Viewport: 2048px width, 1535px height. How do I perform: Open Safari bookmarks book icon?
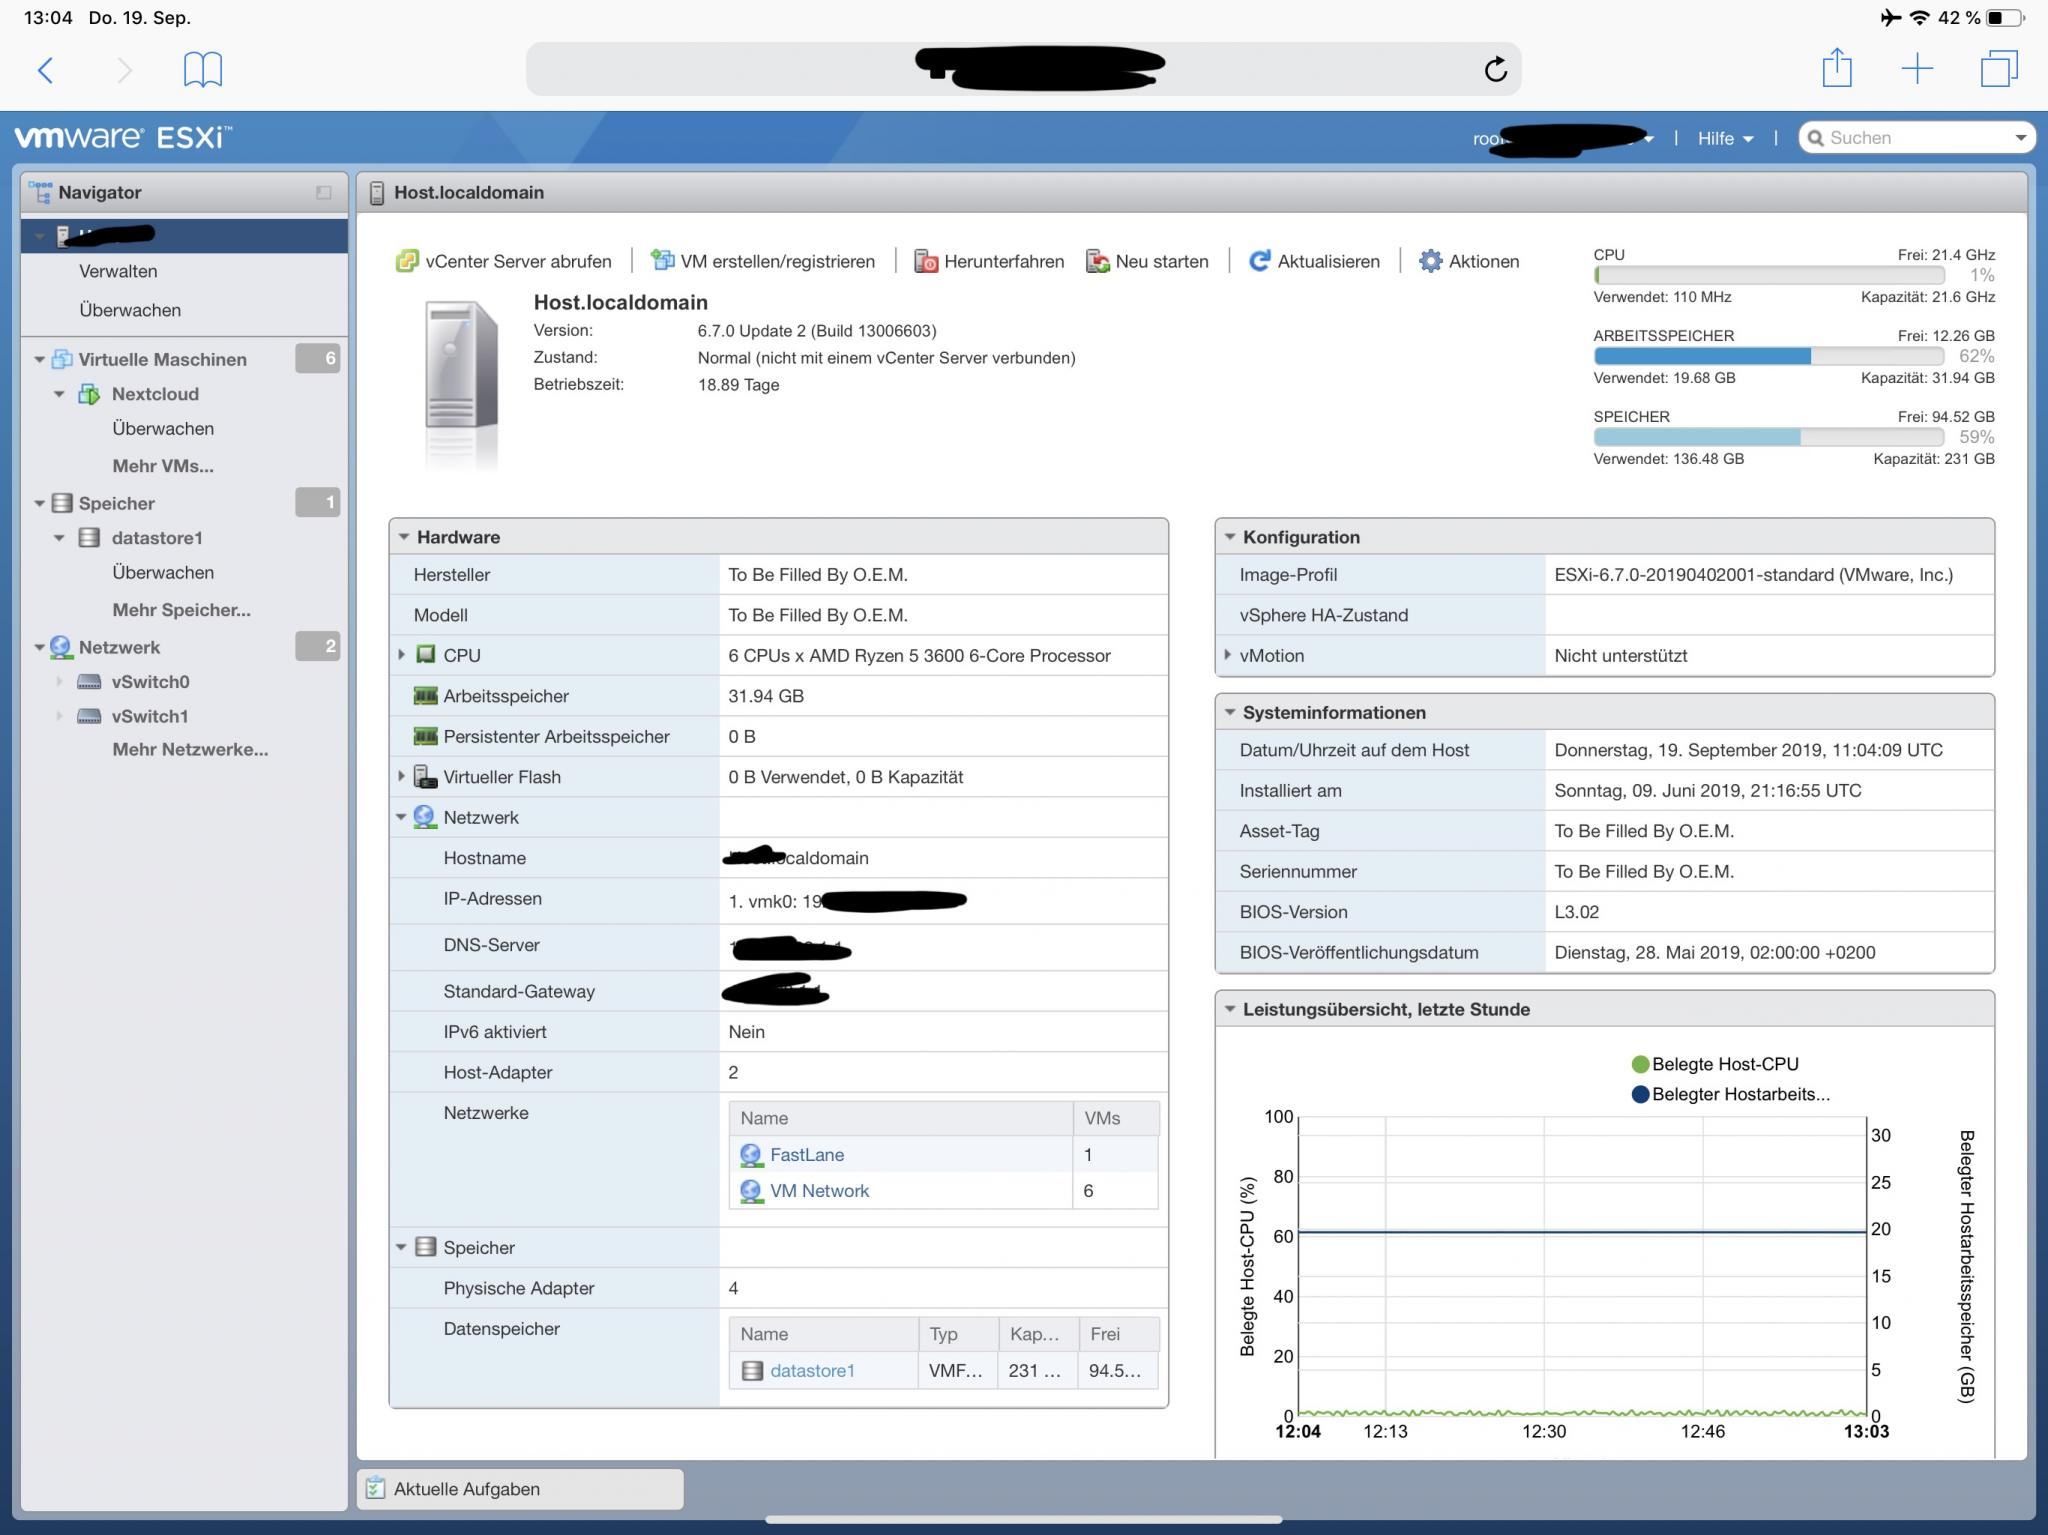(x=202, y=70)
